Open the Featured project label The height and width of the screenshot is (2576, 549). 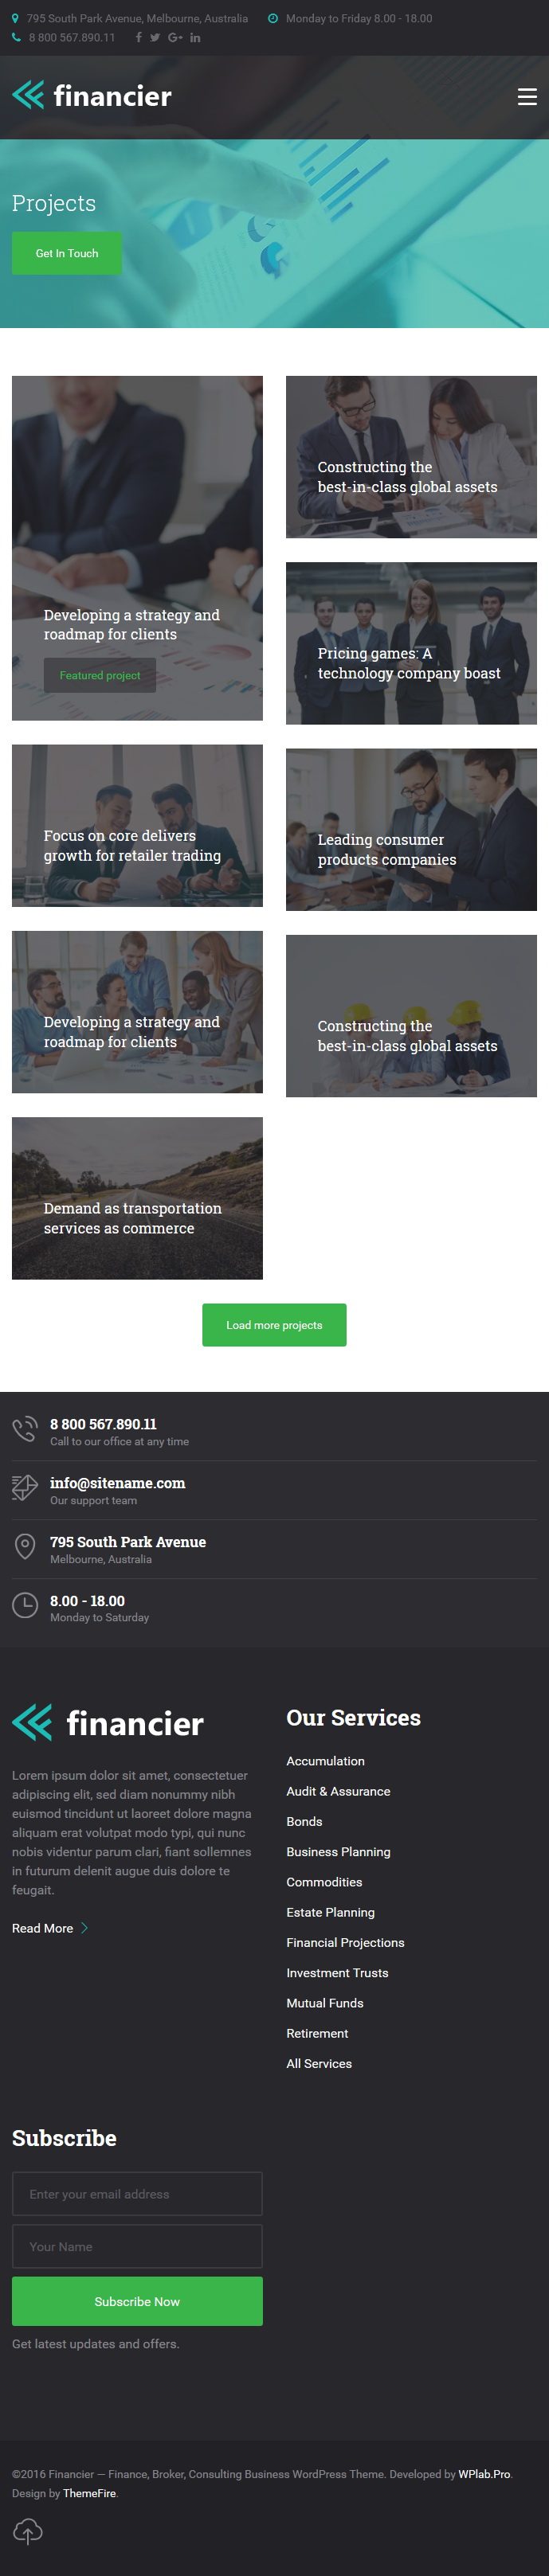pos(100,676)
